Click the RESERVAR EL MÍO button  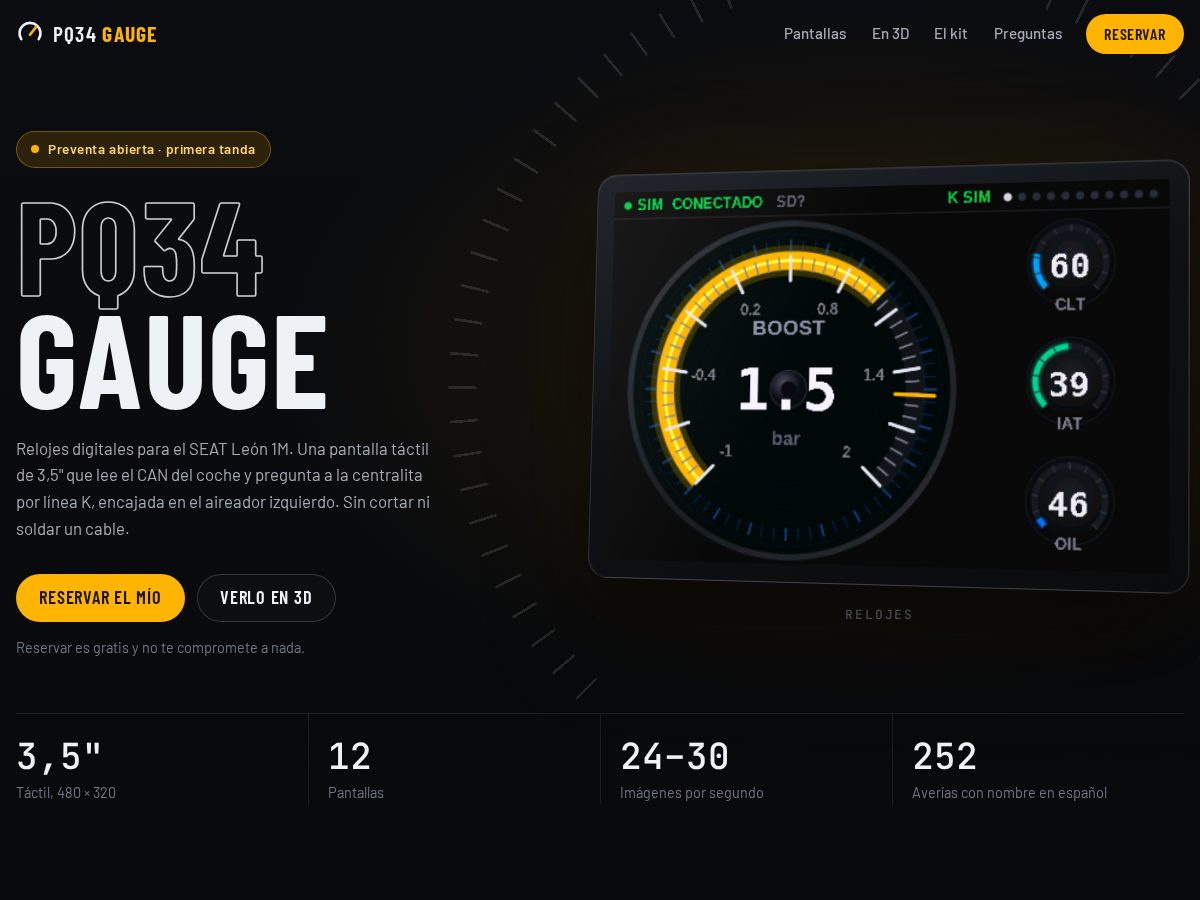pyautogui.click(x=100, y=598)
